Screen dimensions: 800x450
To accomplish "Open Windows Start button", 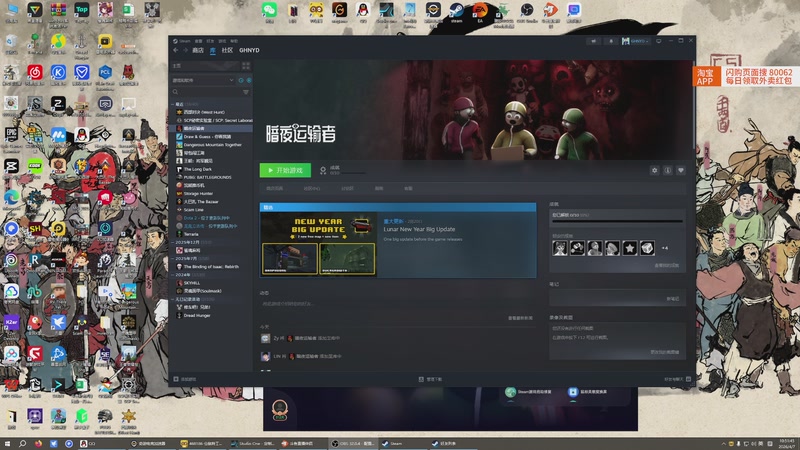I will [x=7, y=444].
